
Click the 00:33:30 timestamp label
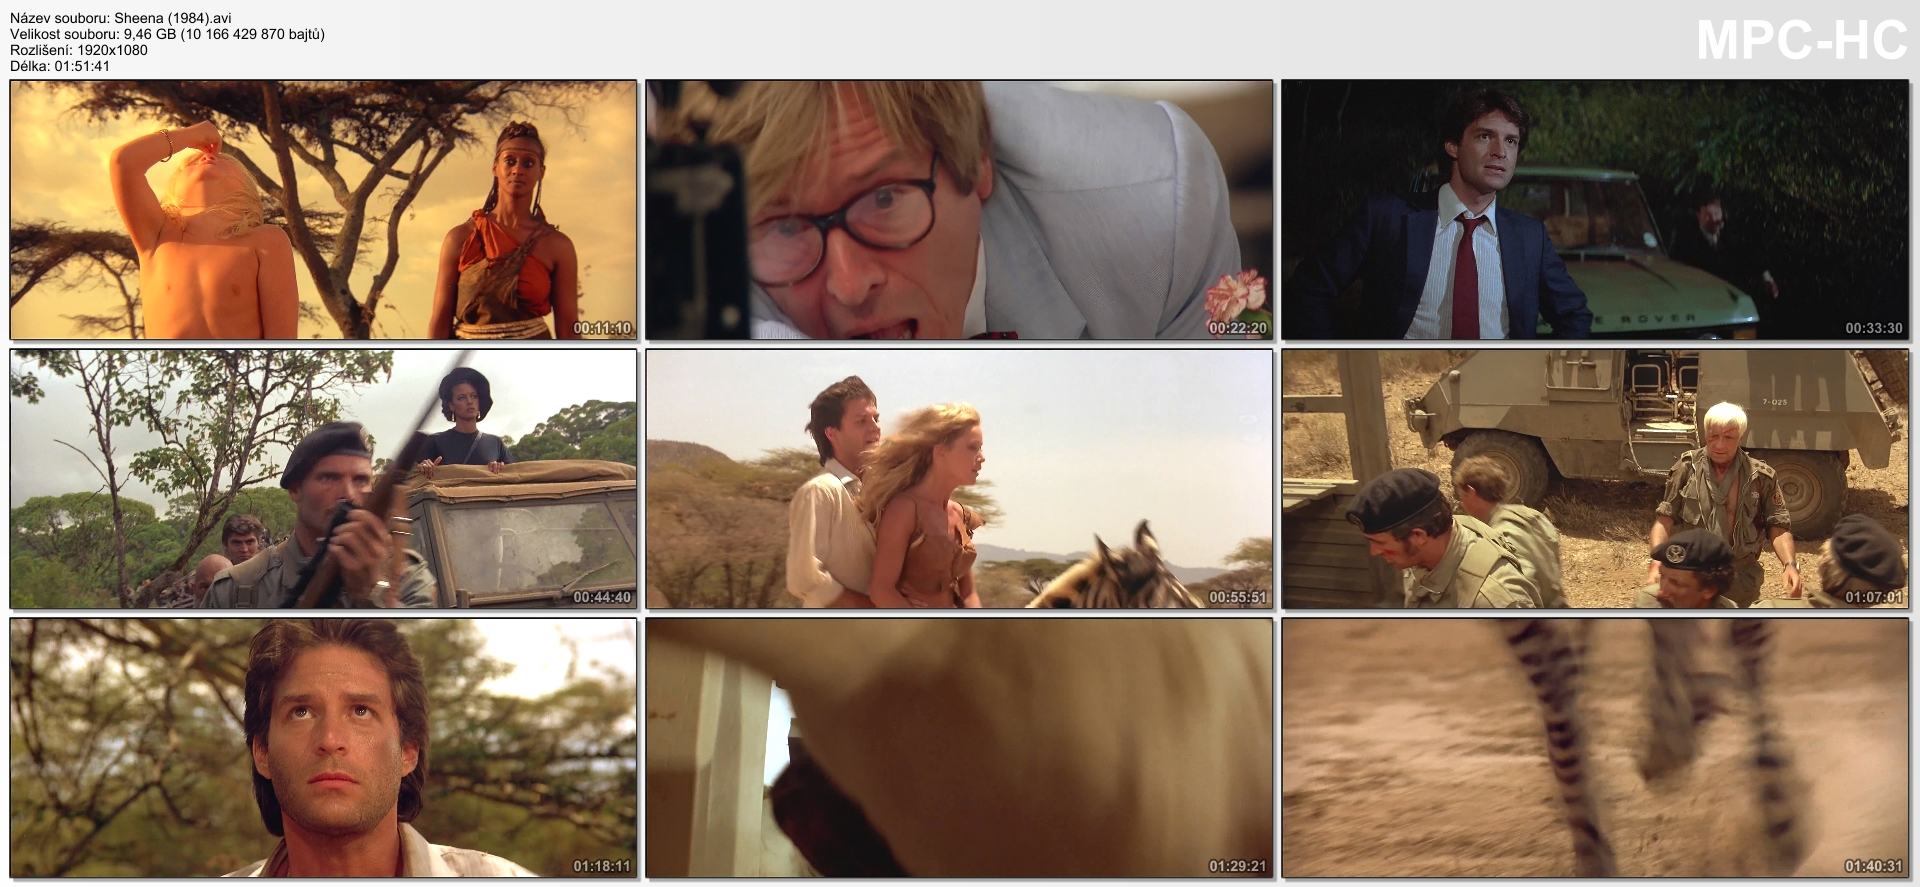tap(1873, 328)
